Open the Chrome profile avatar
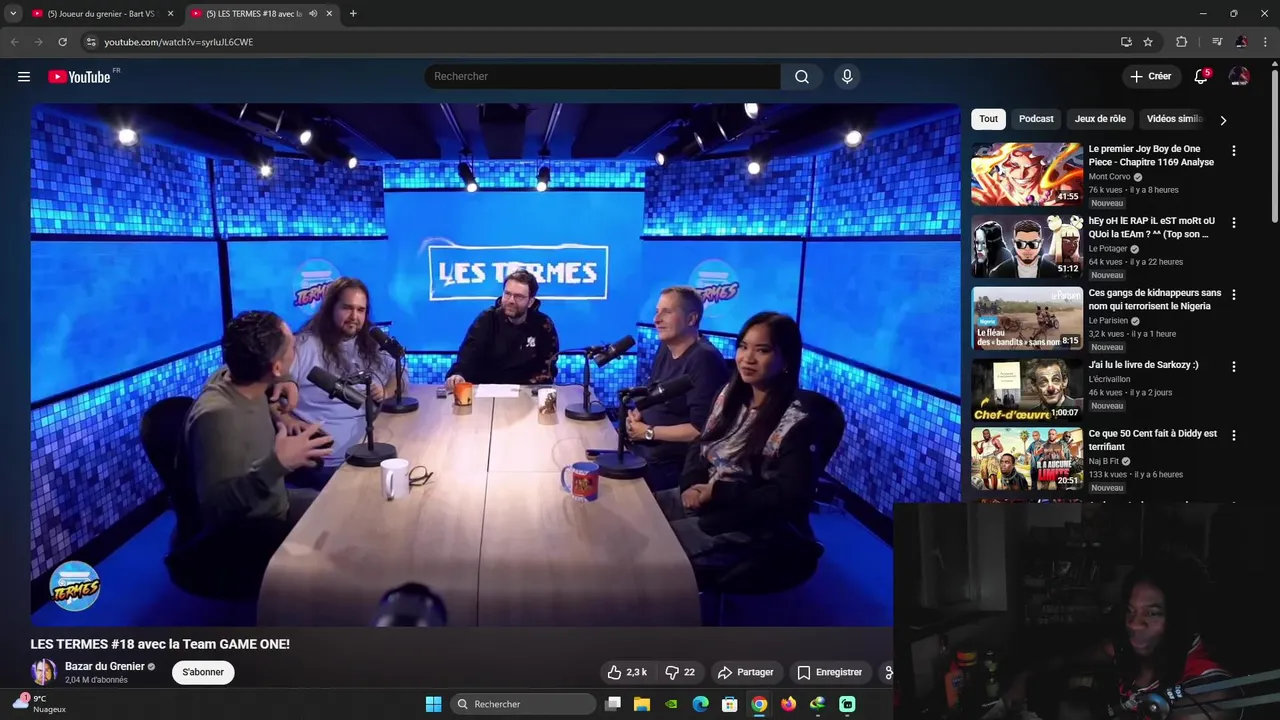Viewport: 1280px width, 720px height. pyautogui.click(x=1241, y=42)
